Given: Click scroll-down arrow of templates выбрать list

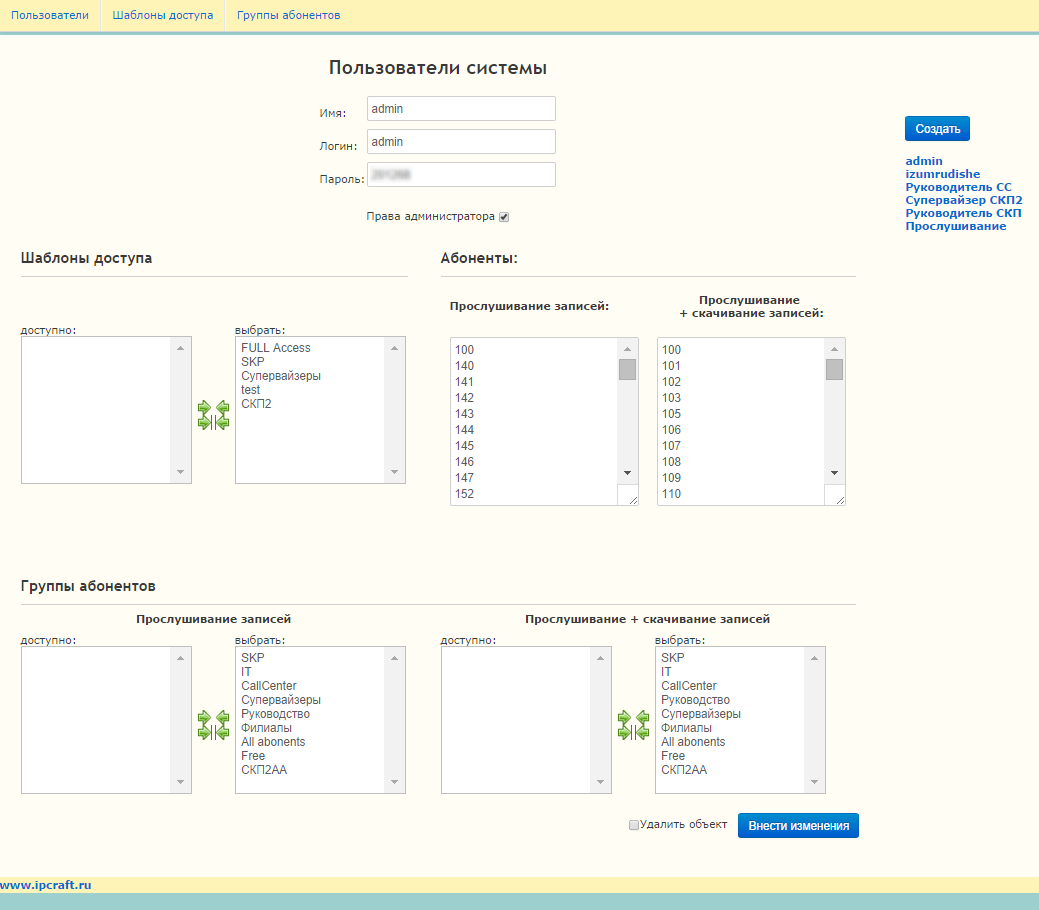Looking at the screenshot, I should [x=394, y=472].
